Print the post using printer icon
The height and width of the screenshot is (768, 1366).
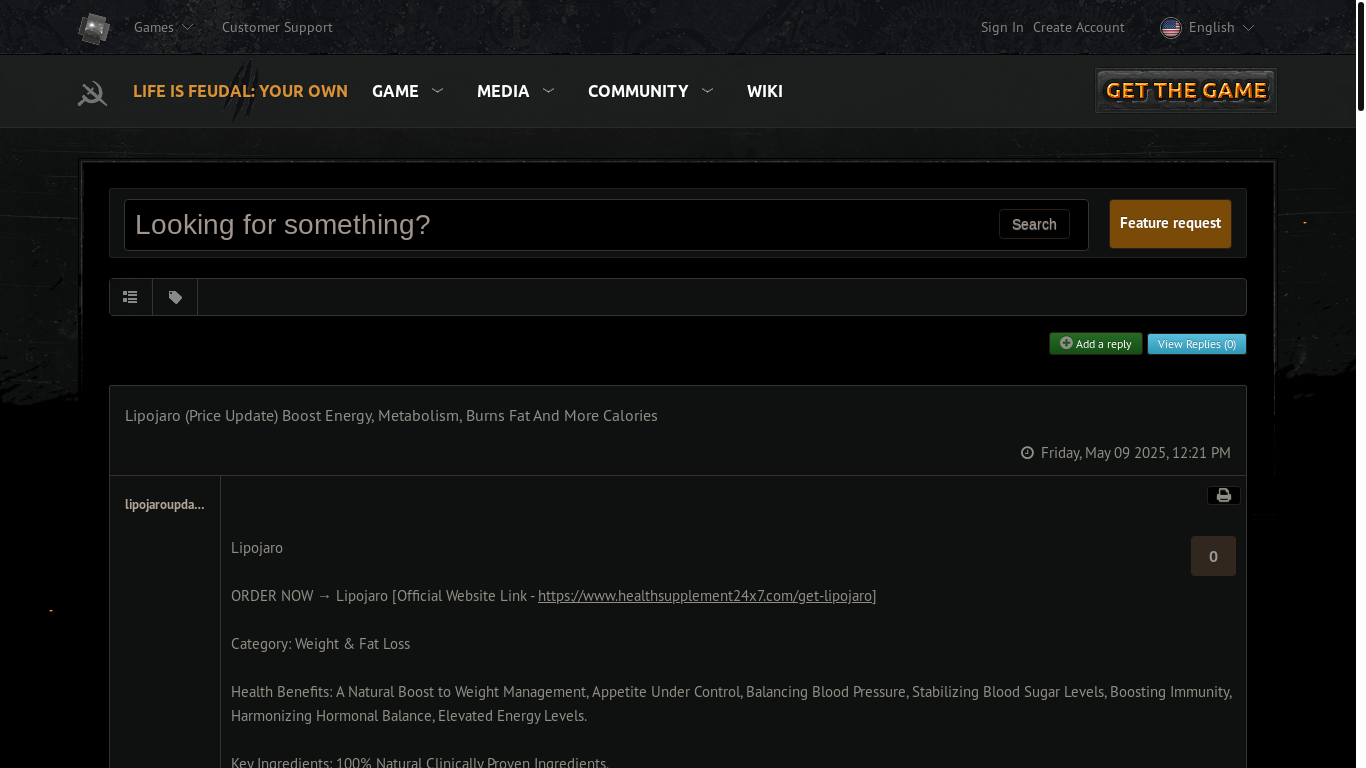pyautogui.click(x=1224, y=495)
